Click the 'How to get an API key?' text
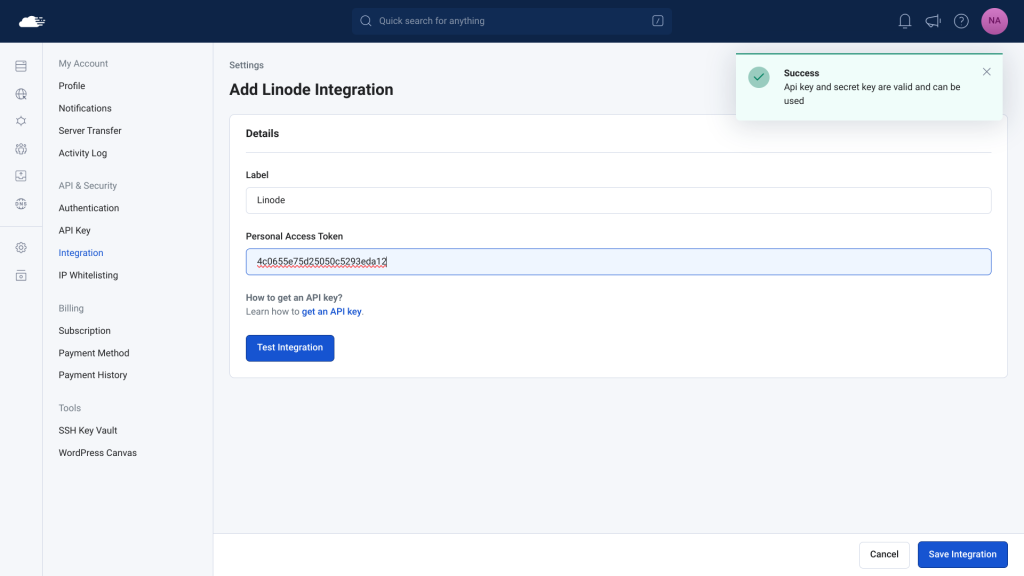The width and height of the screenshot is (1024, 576). (294, 298)
